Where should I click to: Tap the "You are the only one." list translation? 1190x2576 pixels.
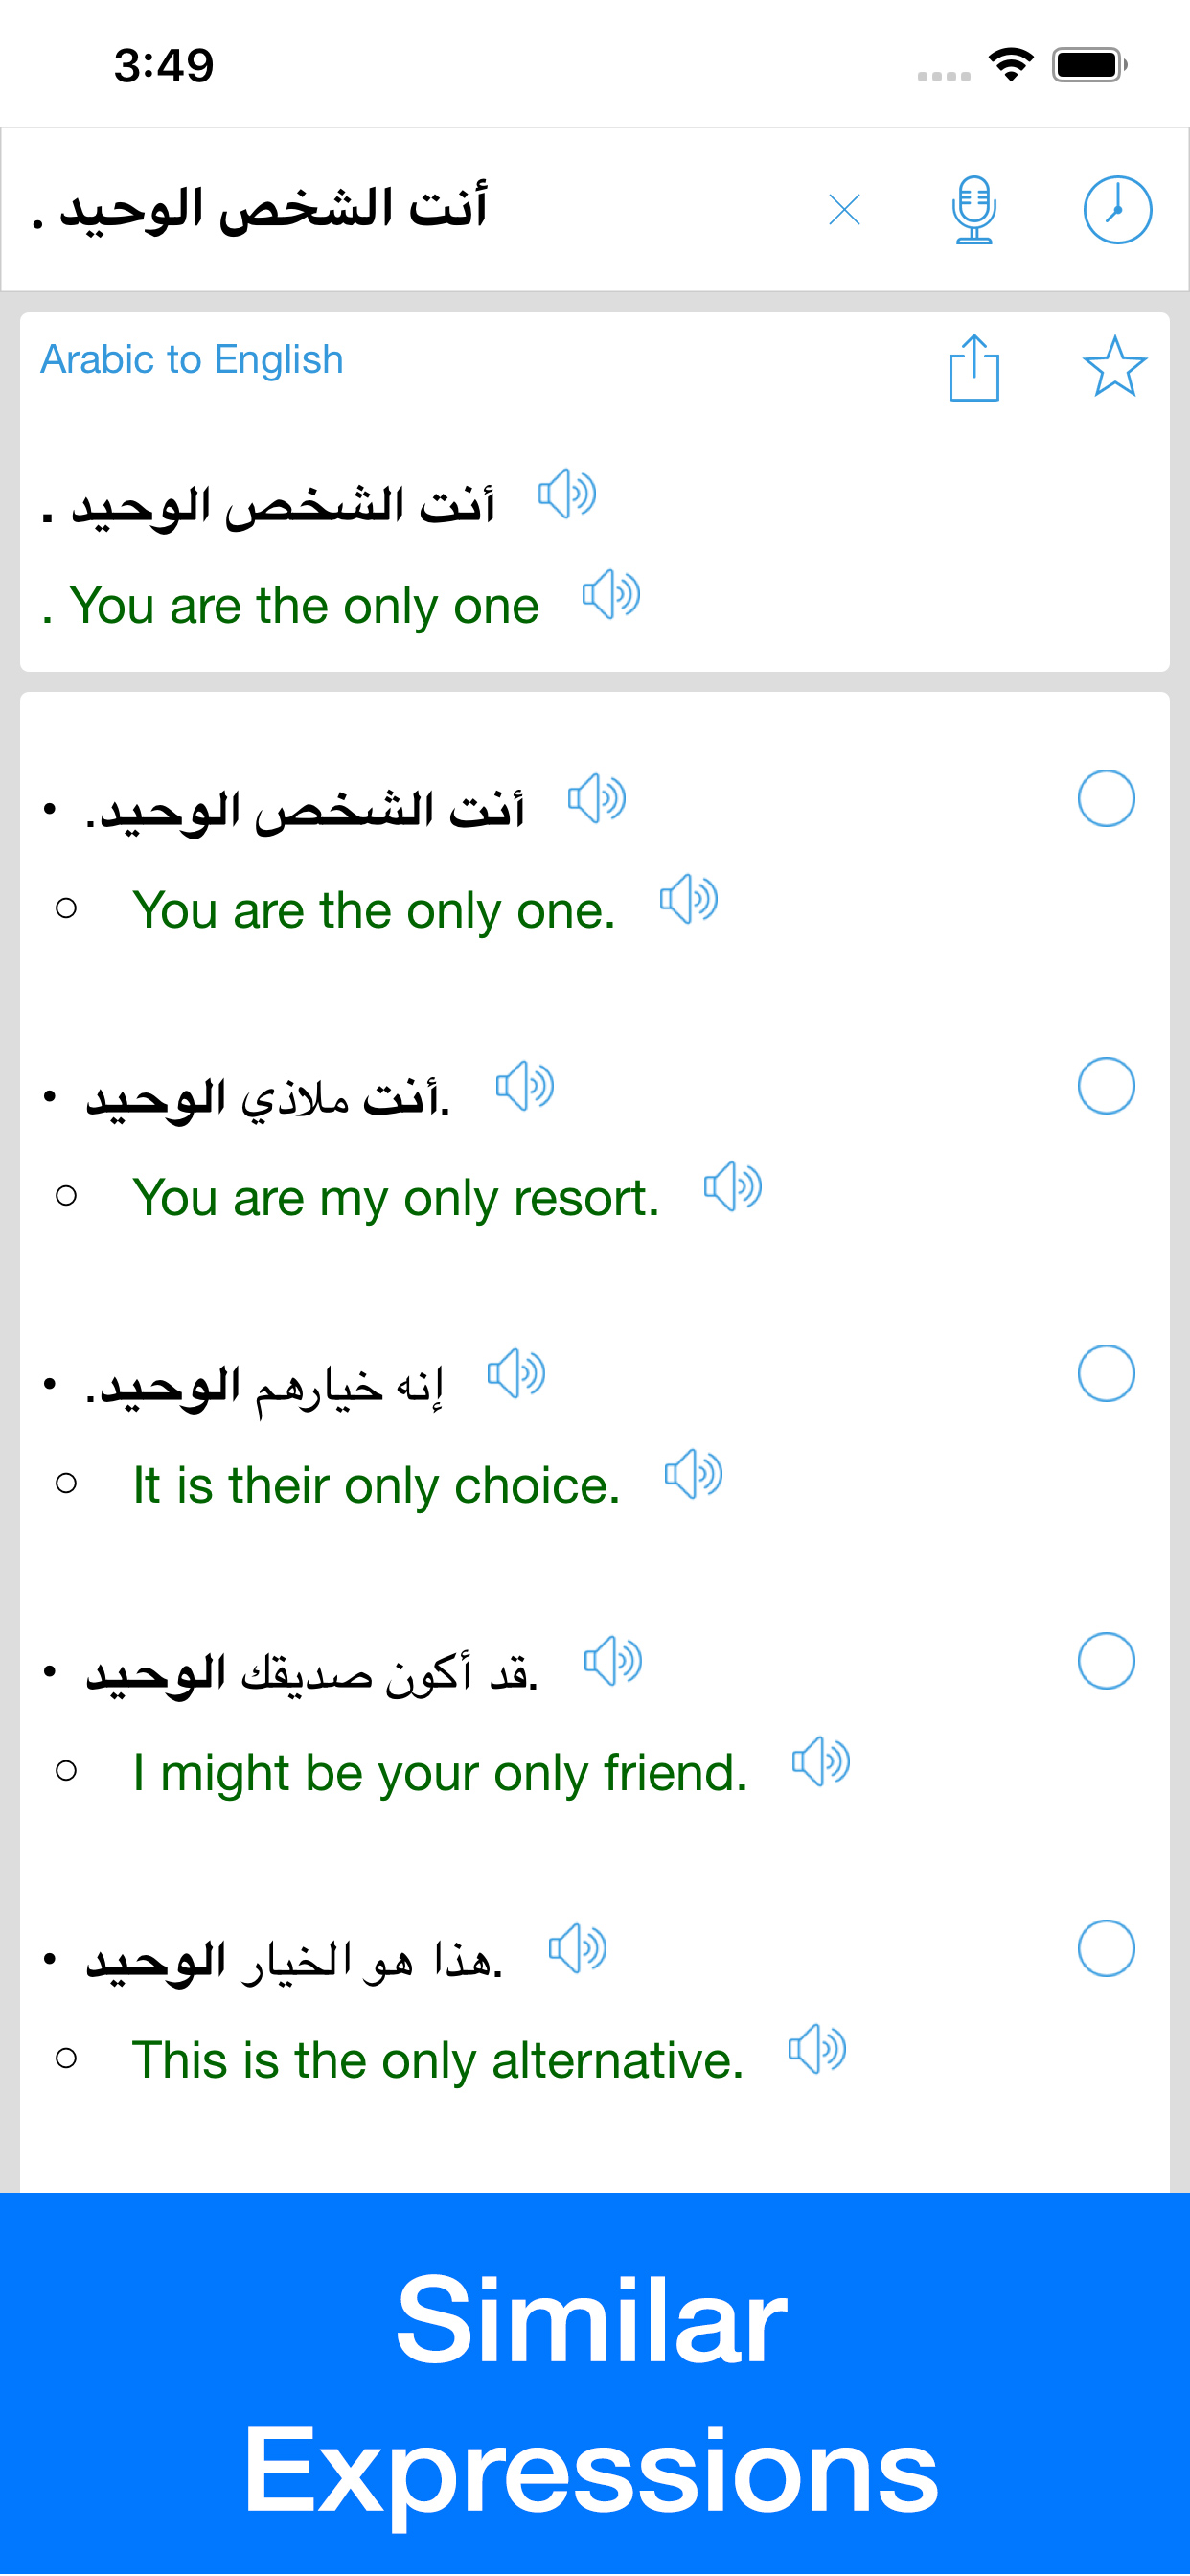374,910
